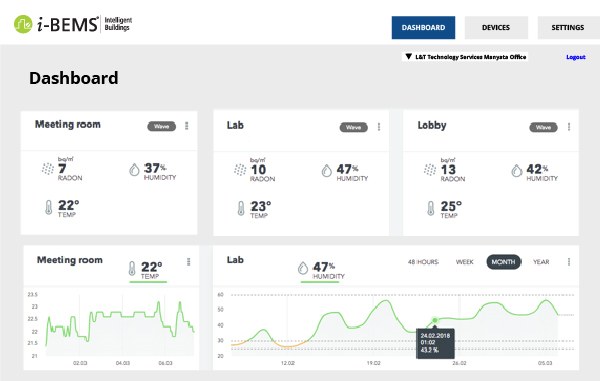Open the Meeting room chart options menu
The height and width of the screenshot is (381, 600).
pos(189,262)
